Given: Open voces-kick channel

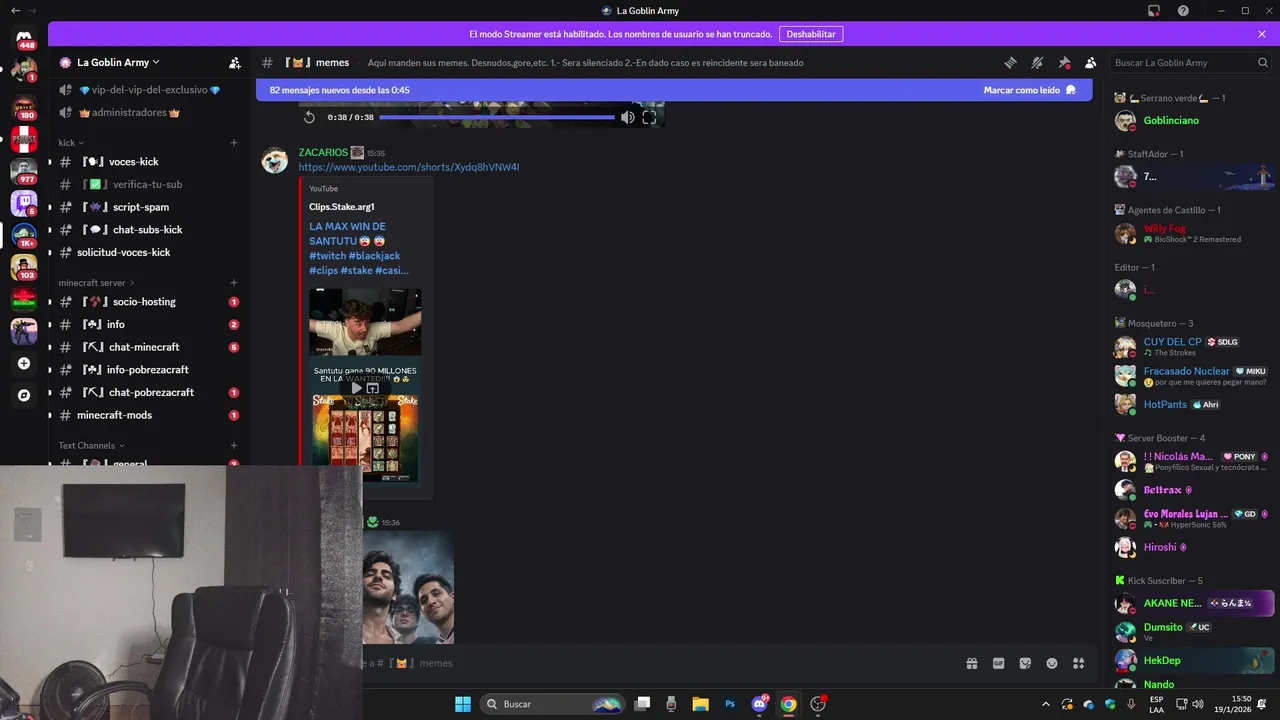Looking at the screenshot, I should click(x=133, y=162).
